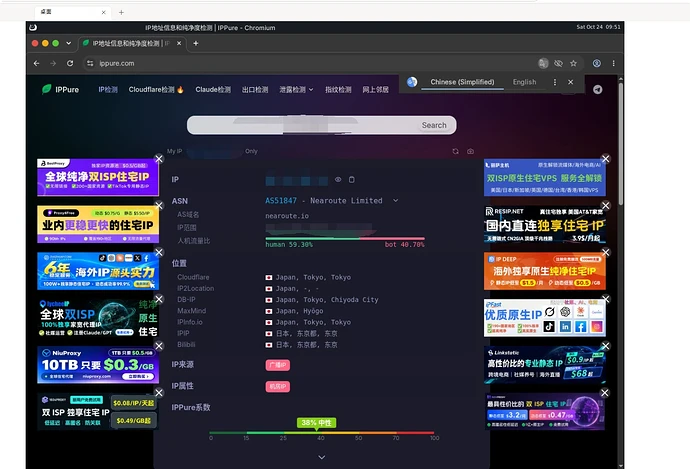This screenshot has height=469, width=690.
Task: Click the refresh icon beside My IP
Action: 455,151
